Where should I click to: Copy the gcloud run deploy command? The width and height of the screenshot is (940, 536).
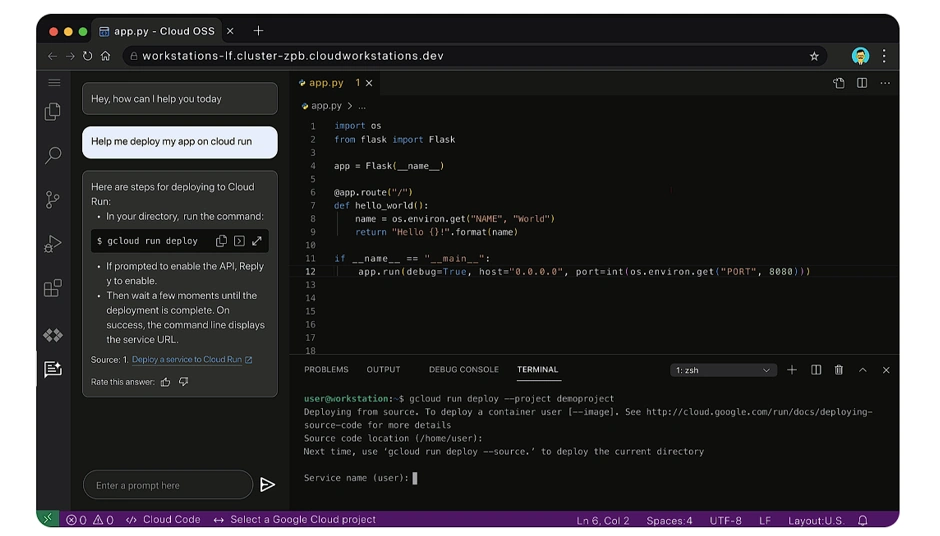pyautogui.click(x=221, y=241)
